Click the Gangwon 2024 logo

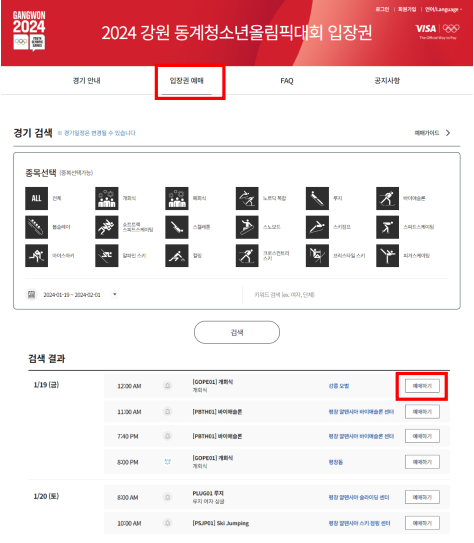[29, 31]
